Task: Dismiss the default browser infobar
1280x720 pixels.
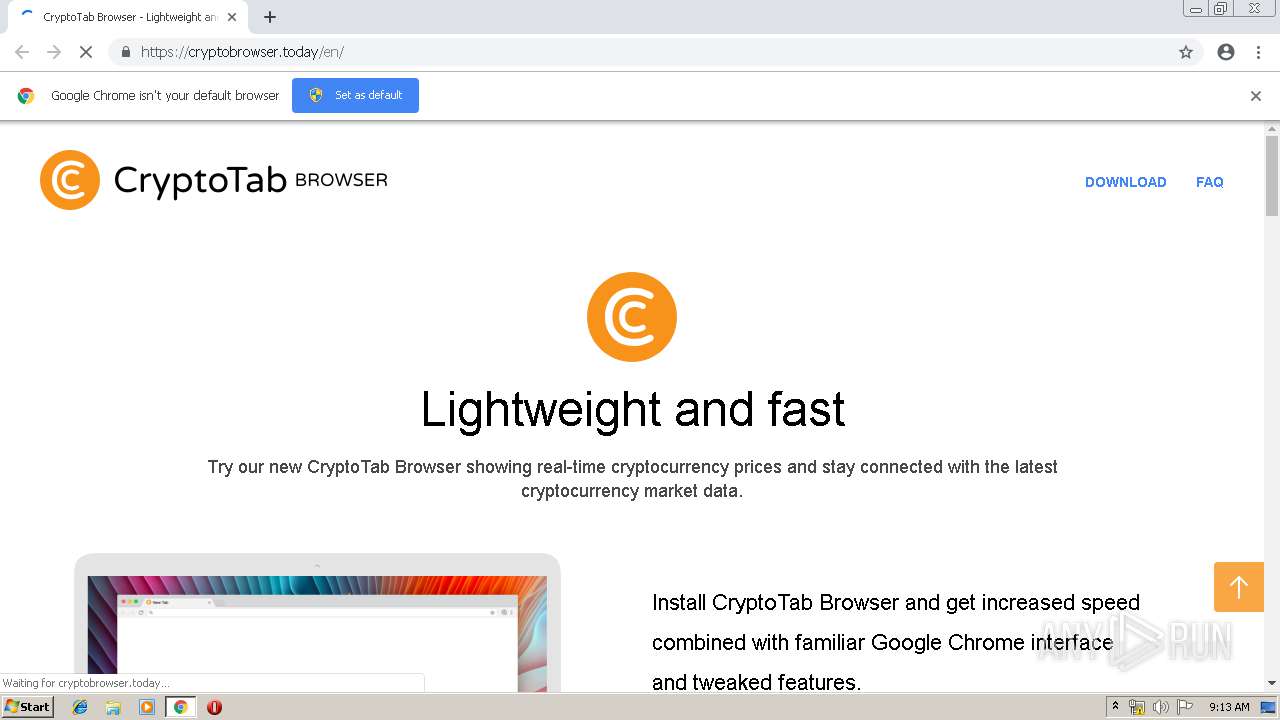Action: pos(1256,96)
